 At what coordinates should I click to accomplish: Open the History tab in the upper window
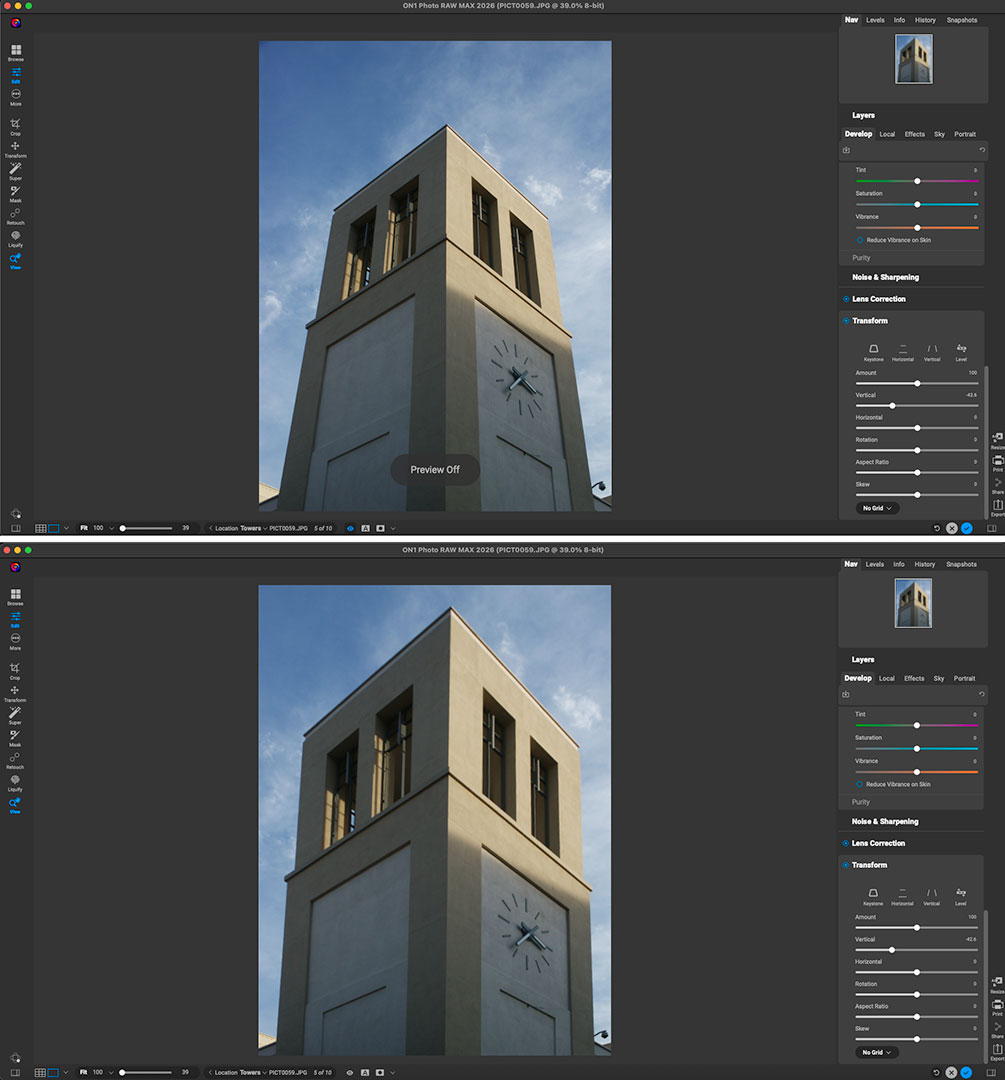(x=925, y=20)
